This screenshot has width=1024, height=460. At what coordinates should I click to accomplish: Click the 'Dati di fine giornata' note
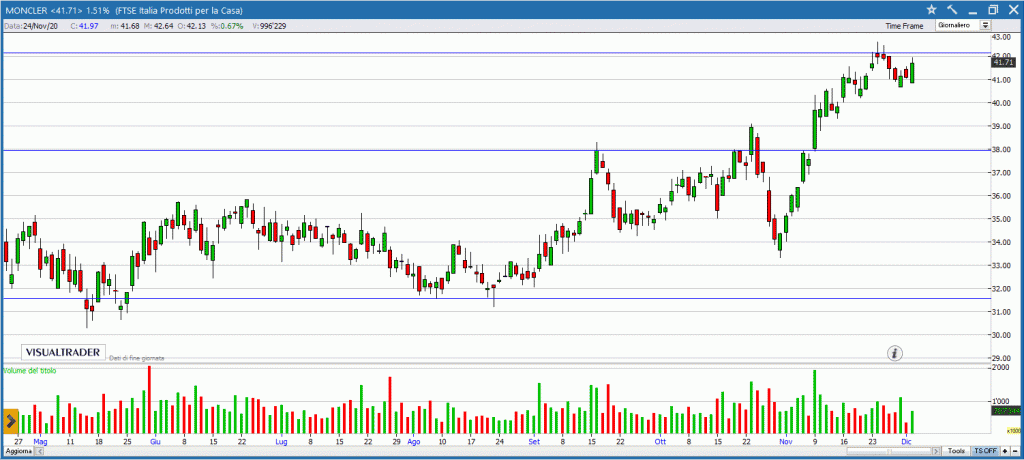[x=136, y=358]
